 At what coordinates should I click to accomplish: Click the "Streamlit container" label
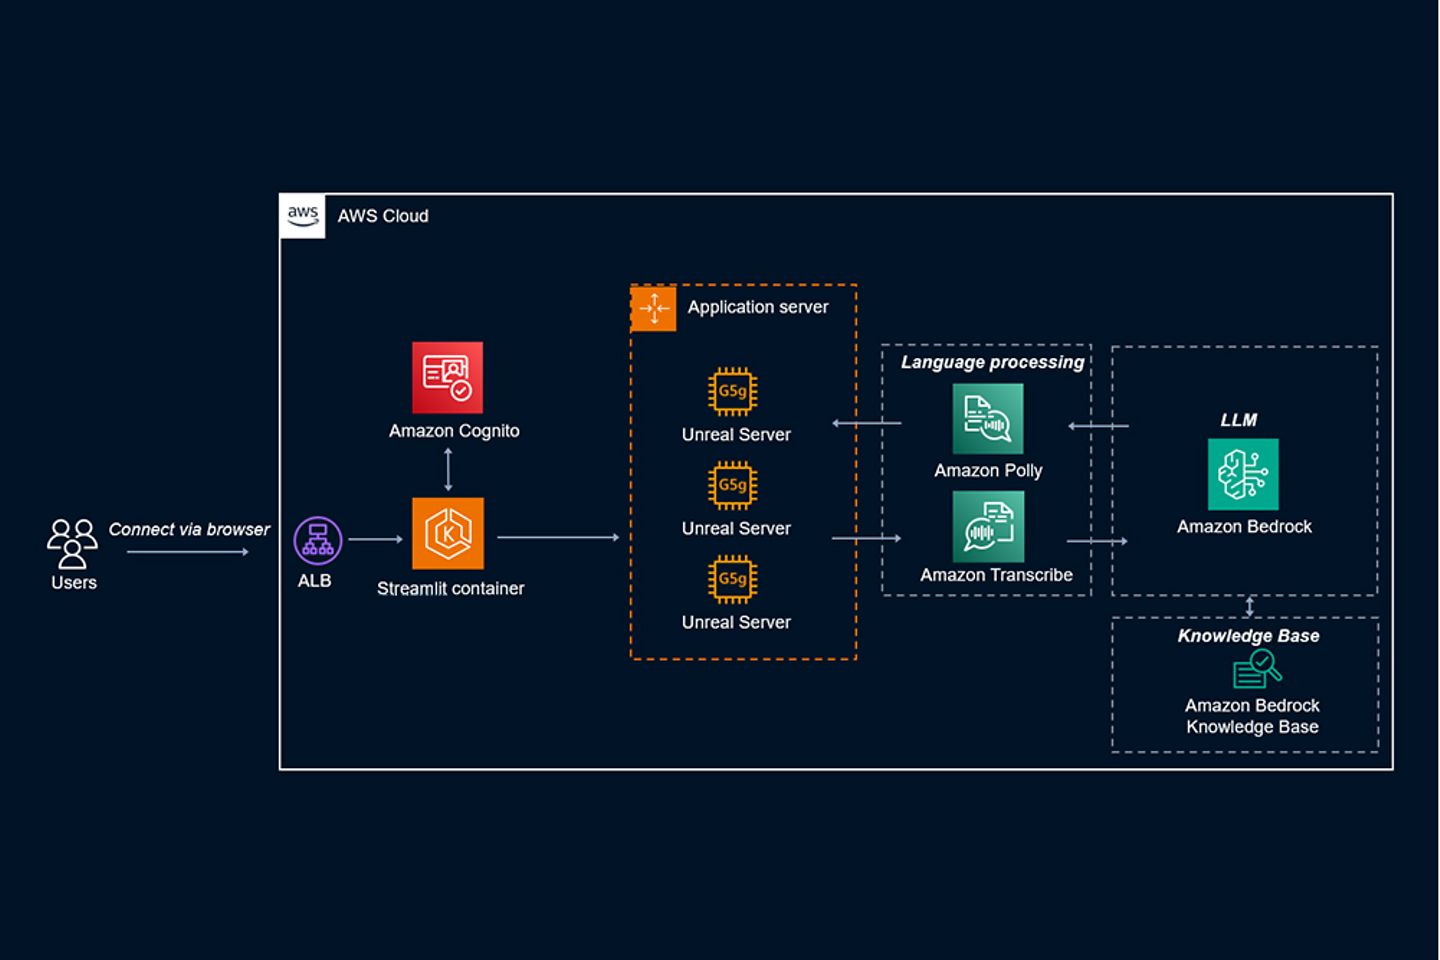[450, 588]
